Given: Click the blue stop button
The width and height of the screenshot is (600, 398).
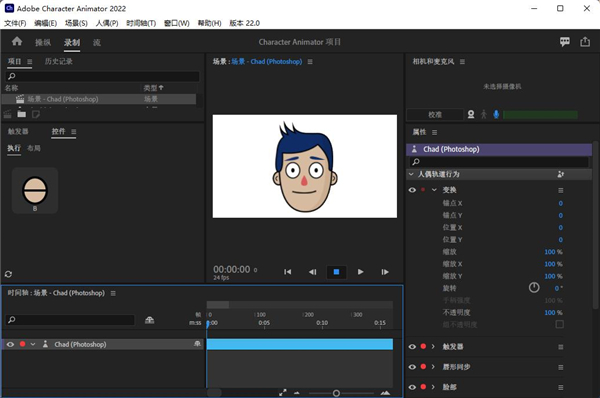Looking at the screenshot, I should (x=336, y=272).
